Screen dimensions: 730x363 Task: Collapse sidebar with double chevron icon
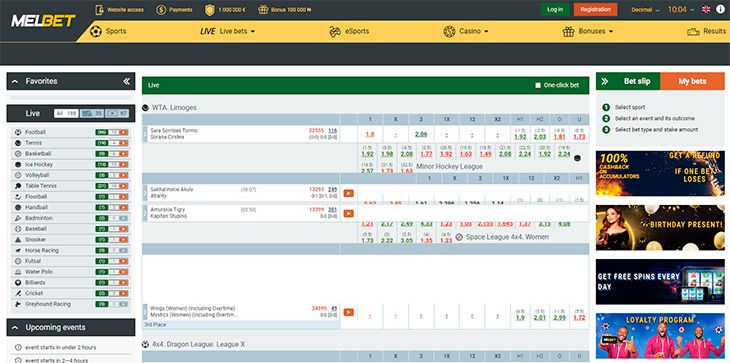[127, 81]
